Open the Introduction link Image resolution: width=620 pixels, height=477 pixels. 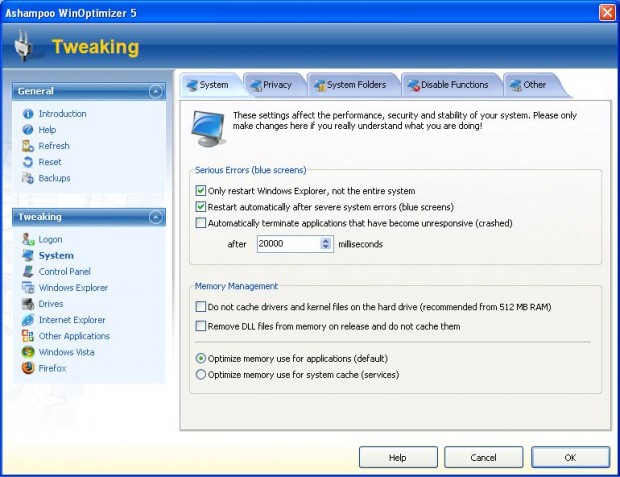62,114
